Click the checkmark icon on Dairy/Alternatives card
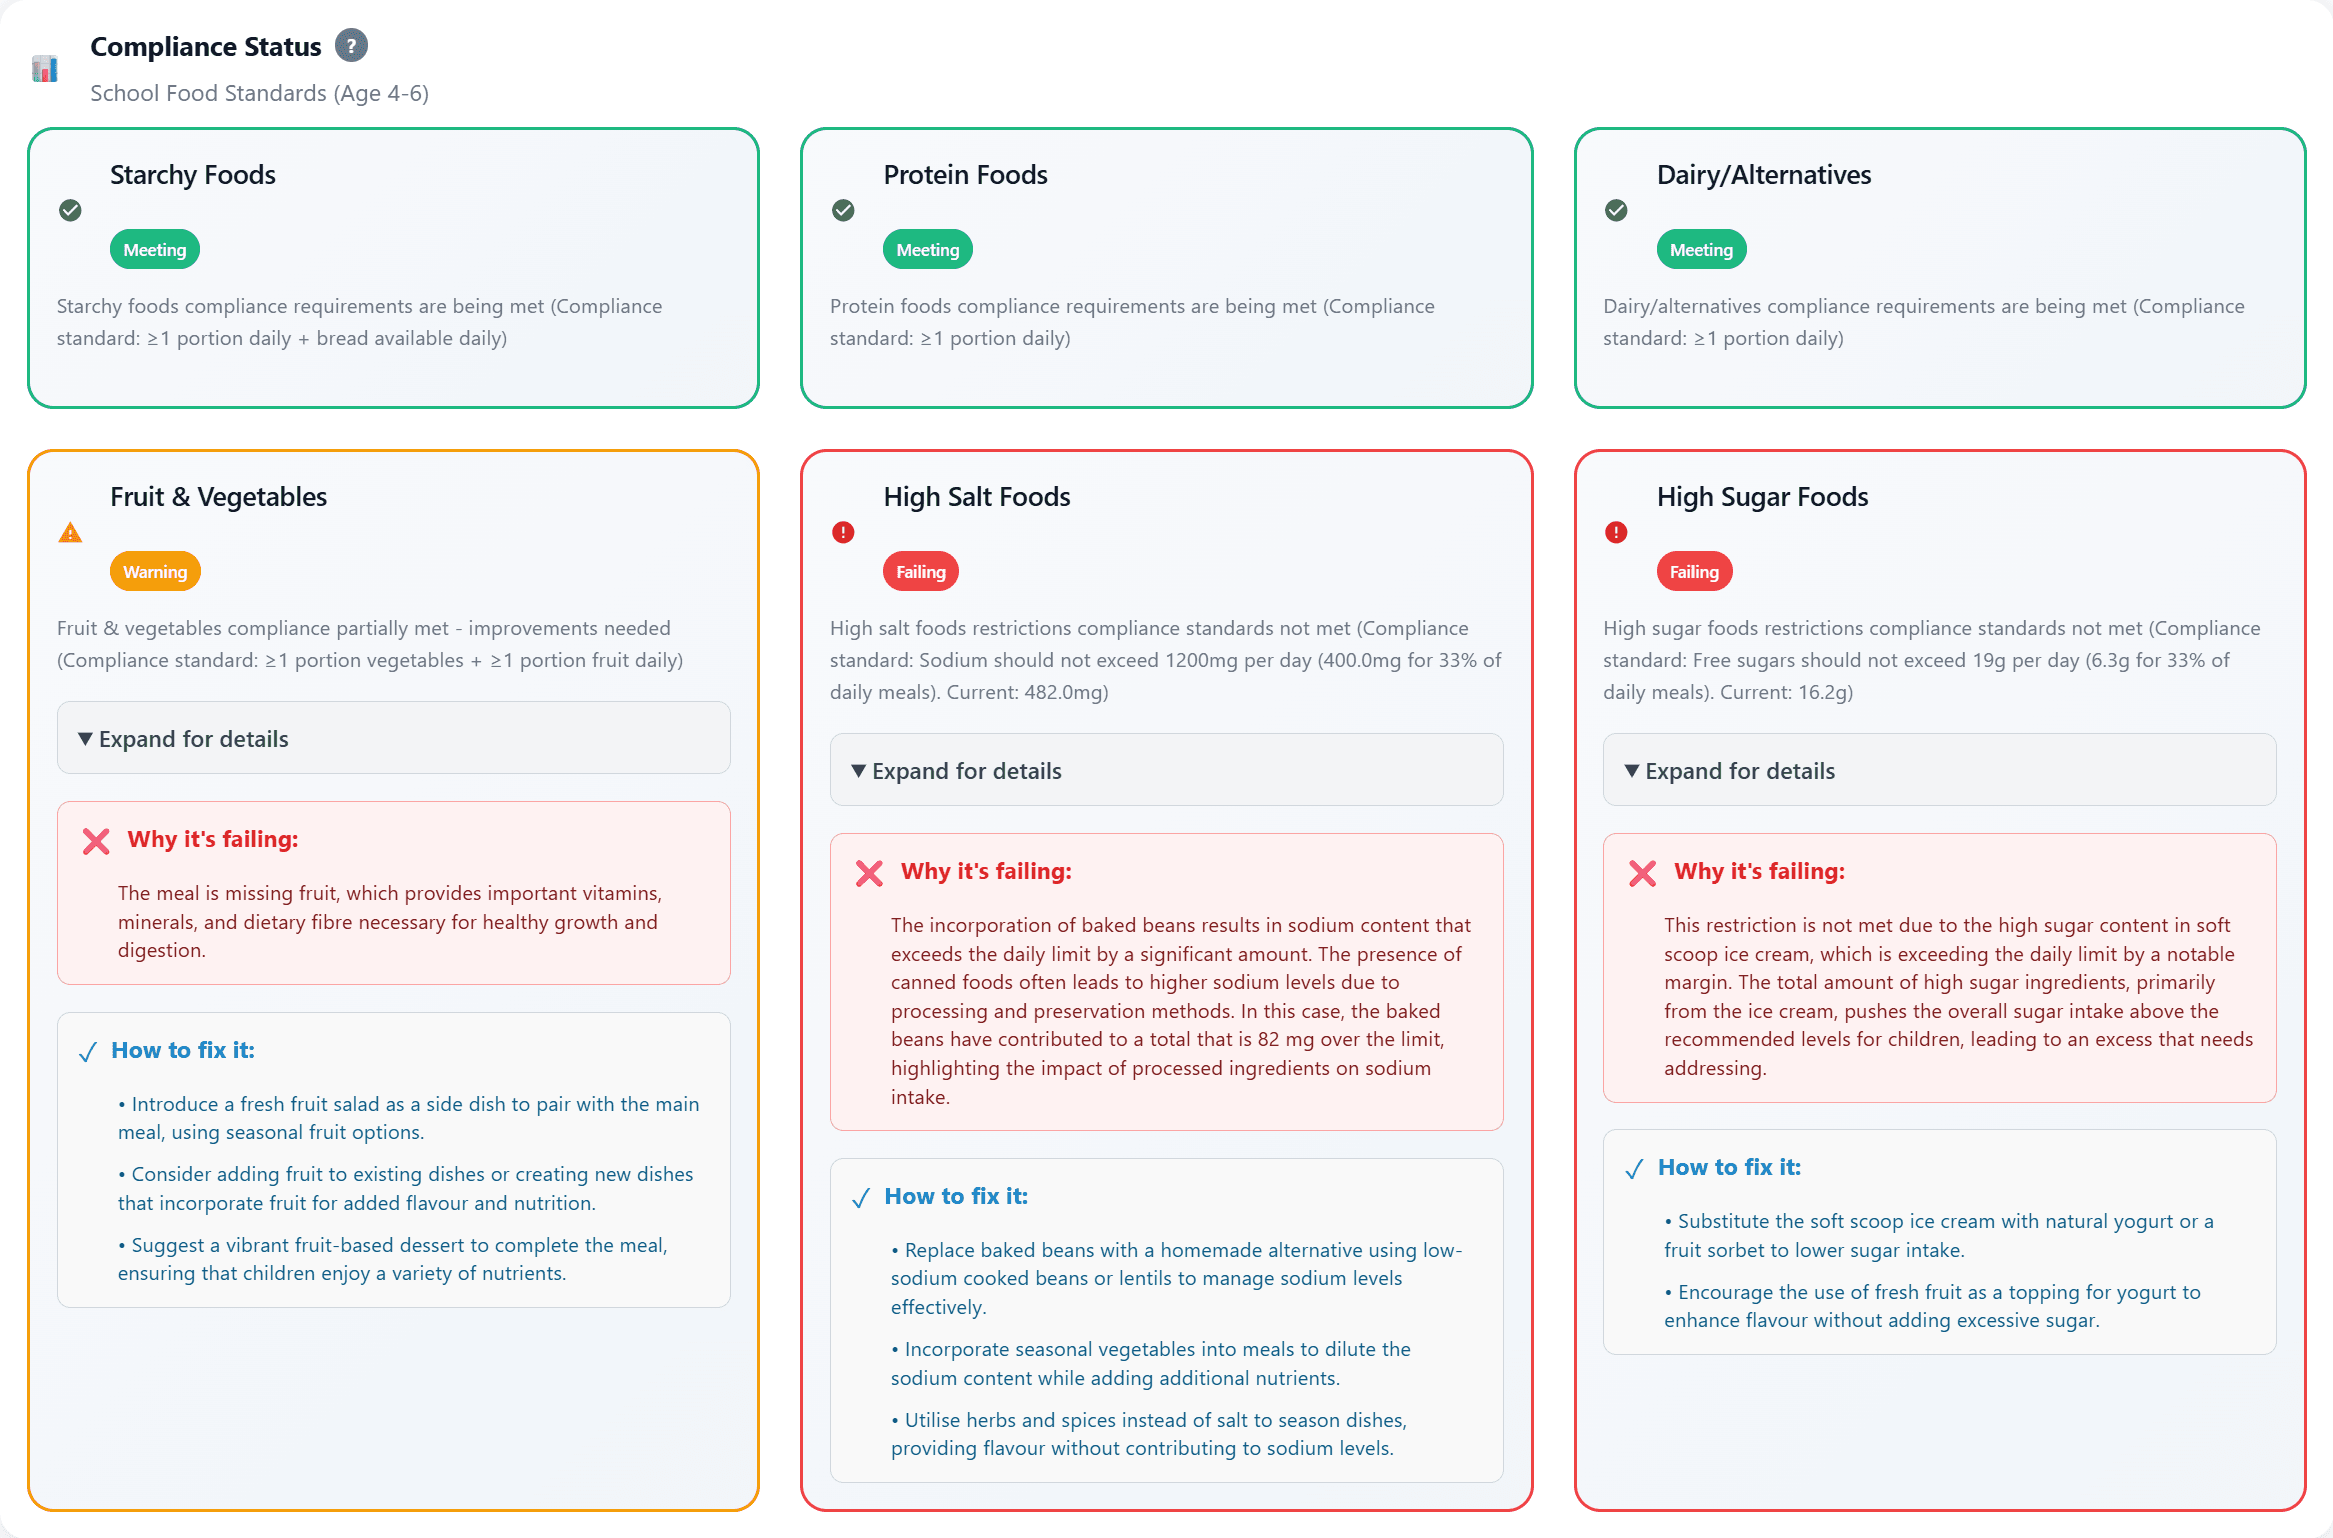 1617,210
